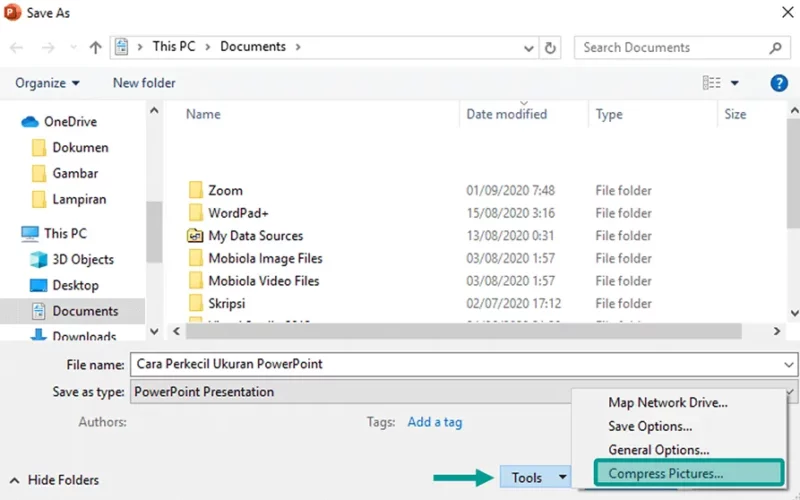The height and width of the screenshot is (500, 800).
Task: Click the address bar document icon
Action: click(x=121, y=47)
